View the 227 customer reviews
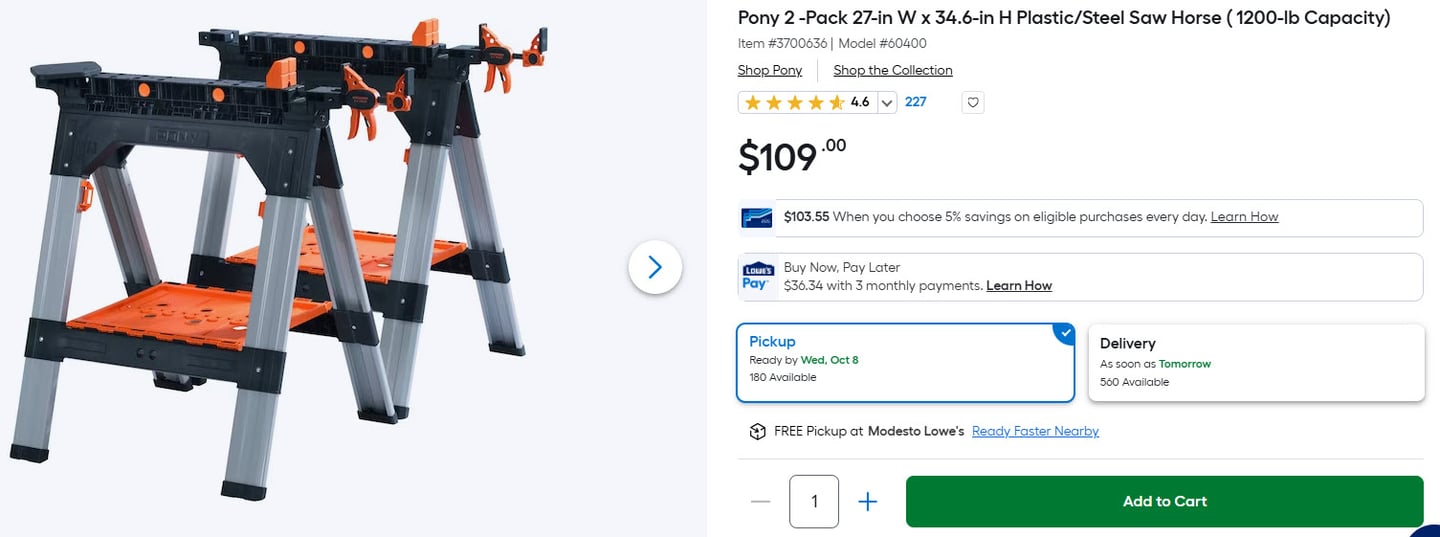The width and height of the screenshot is (1440, 537). pos(916,102)
